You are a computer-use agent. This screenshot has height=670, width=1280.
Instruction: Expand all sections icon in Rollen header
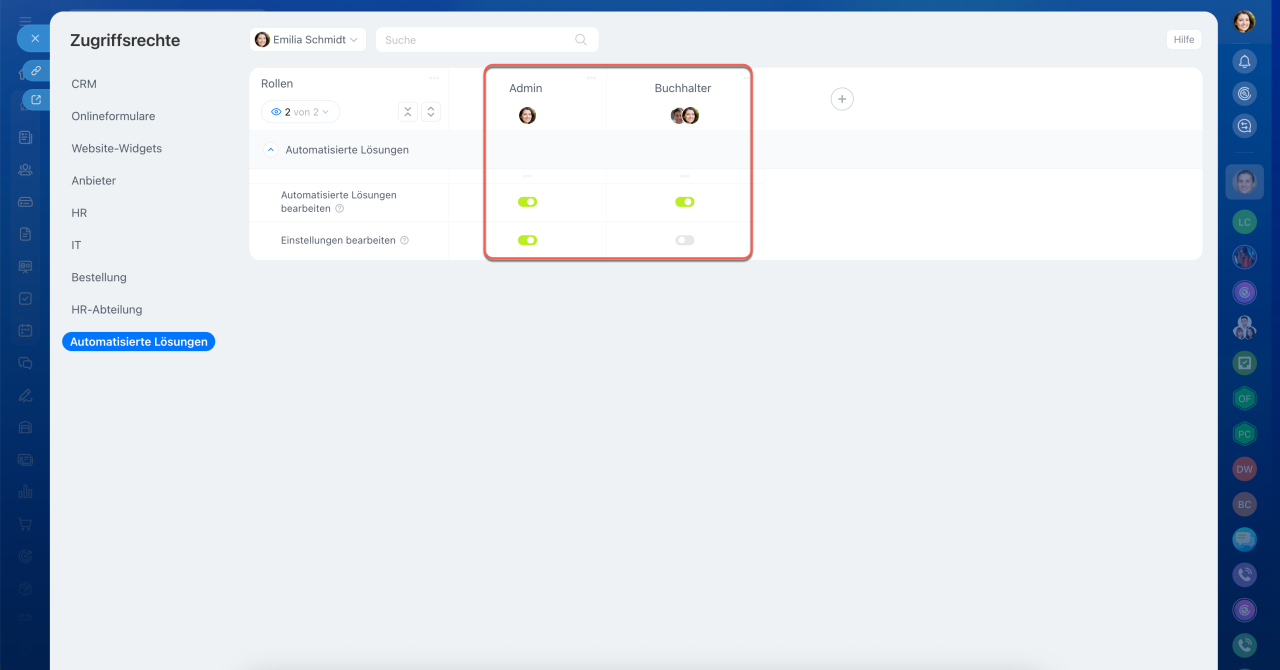point(431,112)
